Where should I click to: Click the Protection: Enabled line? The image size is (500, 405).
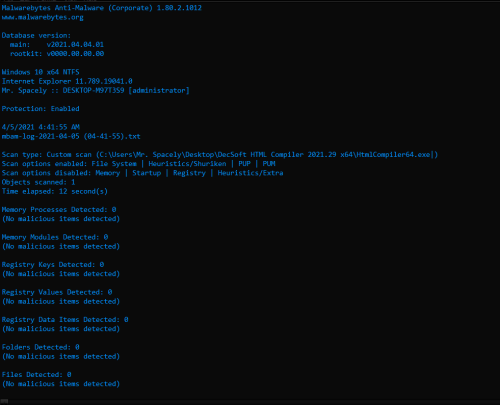pyautogui.click(x=41, y=109)
